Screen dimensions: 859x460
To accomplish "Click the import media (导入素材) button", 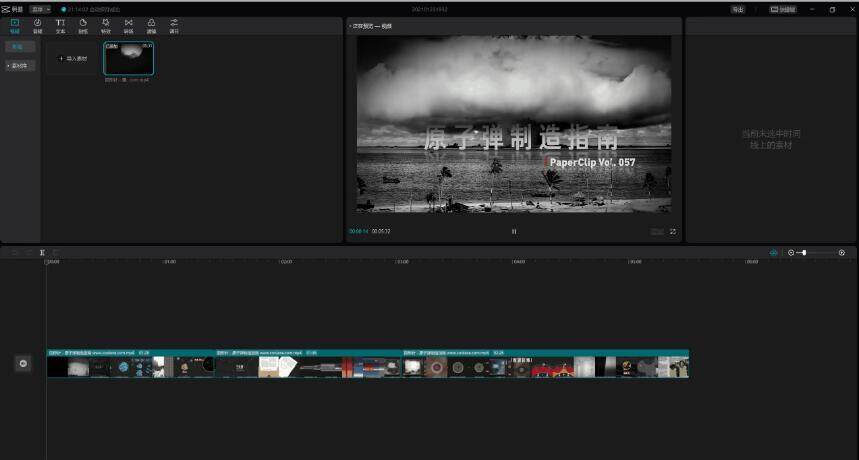I will (x=73, y=58).
